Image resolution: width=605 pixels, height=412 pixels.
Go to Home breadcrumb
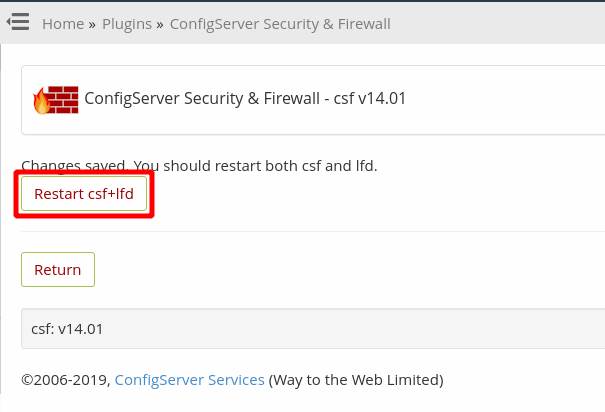(61, 23)
